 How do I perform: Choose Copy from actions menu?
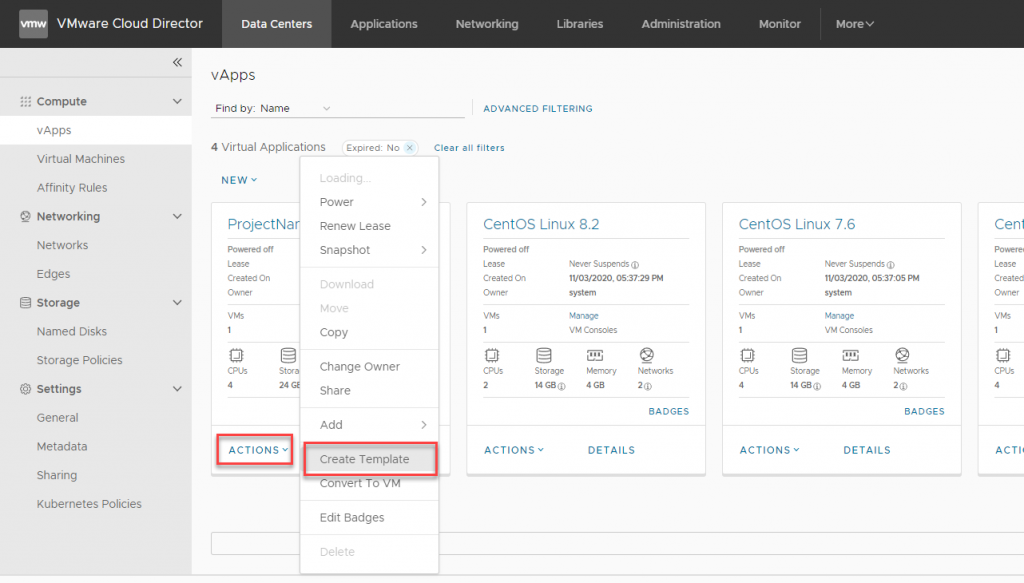(x=369, y=332)
